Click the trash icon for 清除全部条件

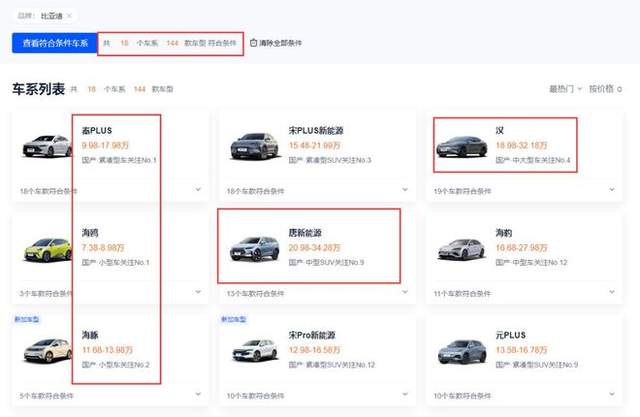(x=253, y=43)
